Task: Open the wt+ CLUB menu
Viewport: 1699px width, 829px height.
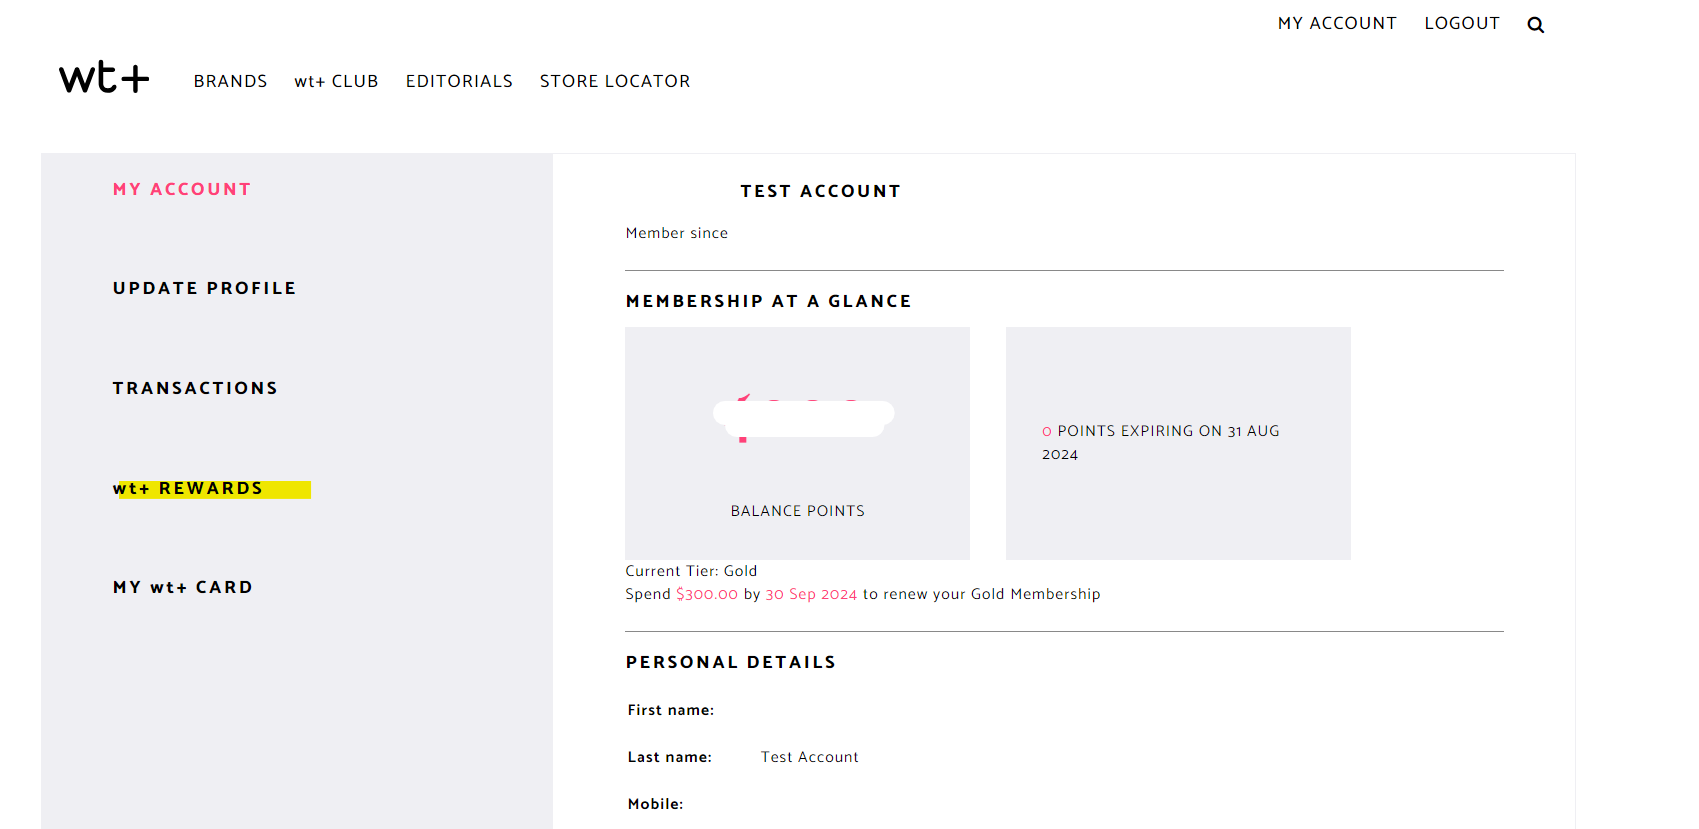Action: tap(336, 81)
